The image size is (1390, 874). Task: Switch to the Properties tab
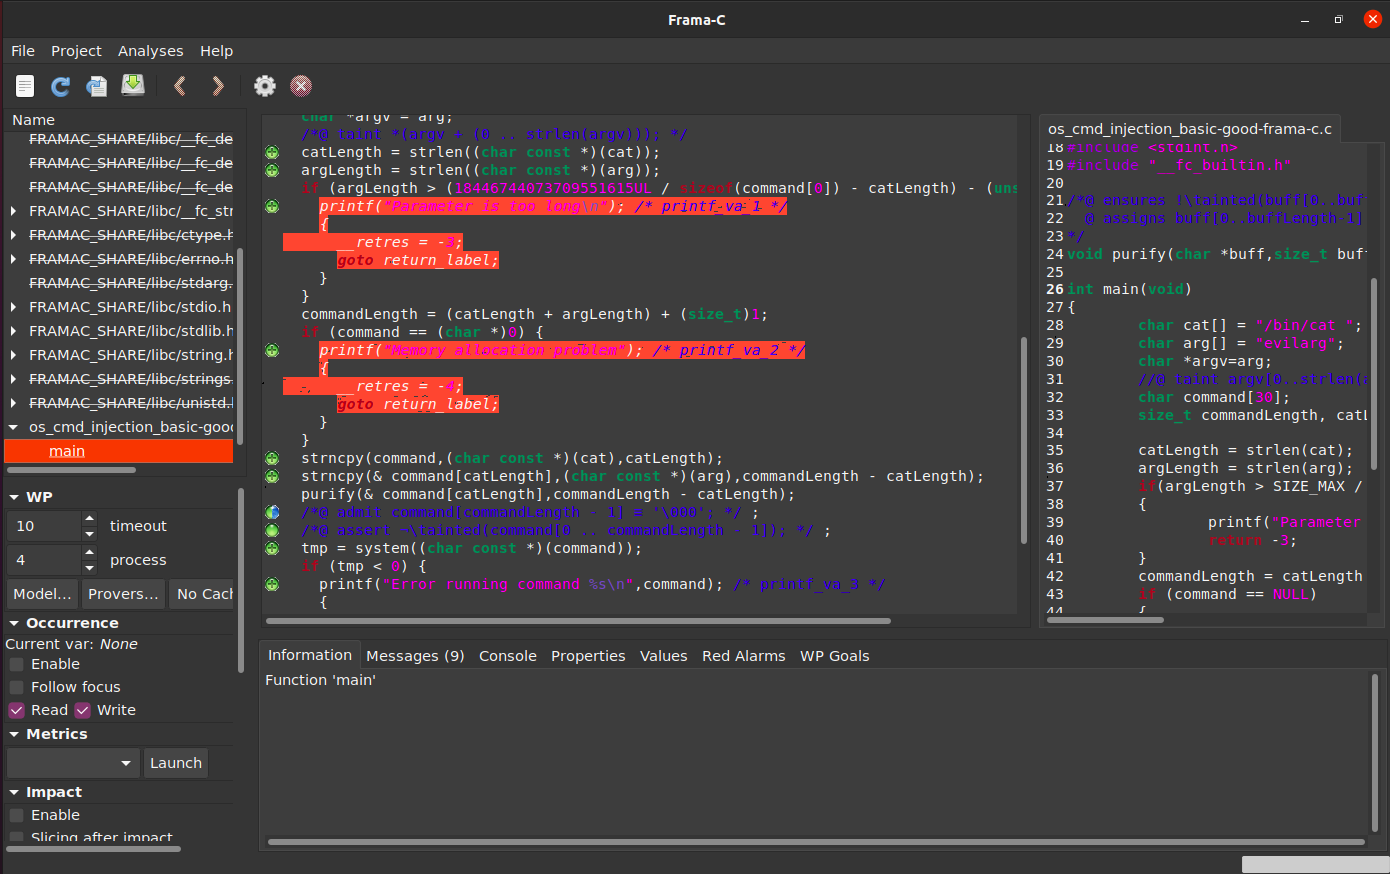click(588, 656)
